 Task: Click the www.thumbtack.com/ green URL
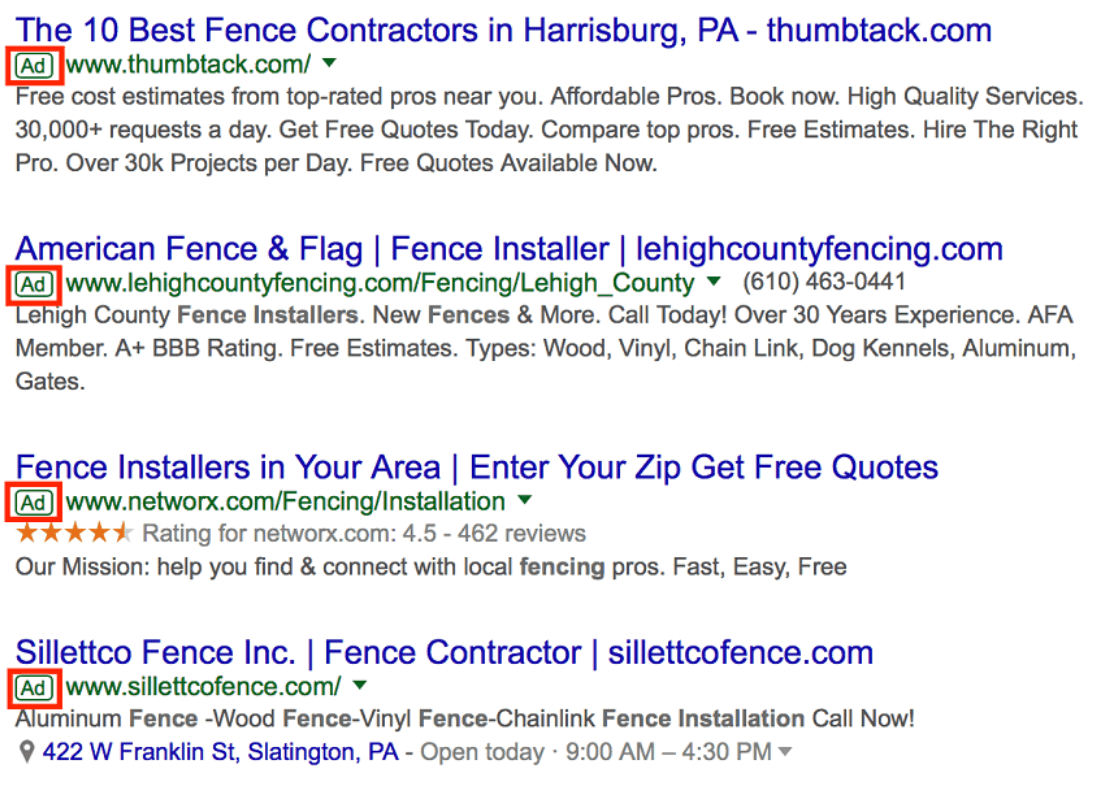pos(188,66)
